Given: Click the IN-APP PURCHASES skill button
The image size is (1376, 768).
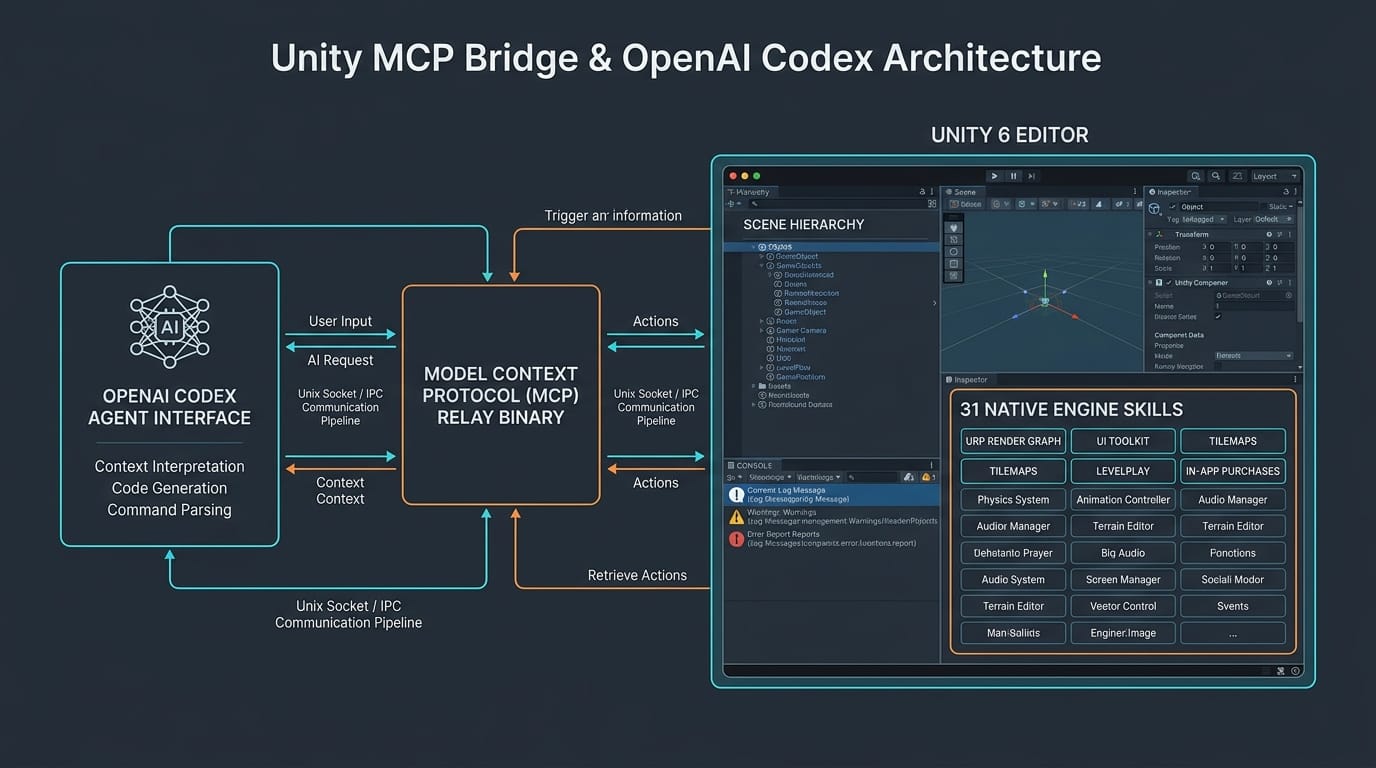Looking at the screenshot, I should [x=1232, y=471].
